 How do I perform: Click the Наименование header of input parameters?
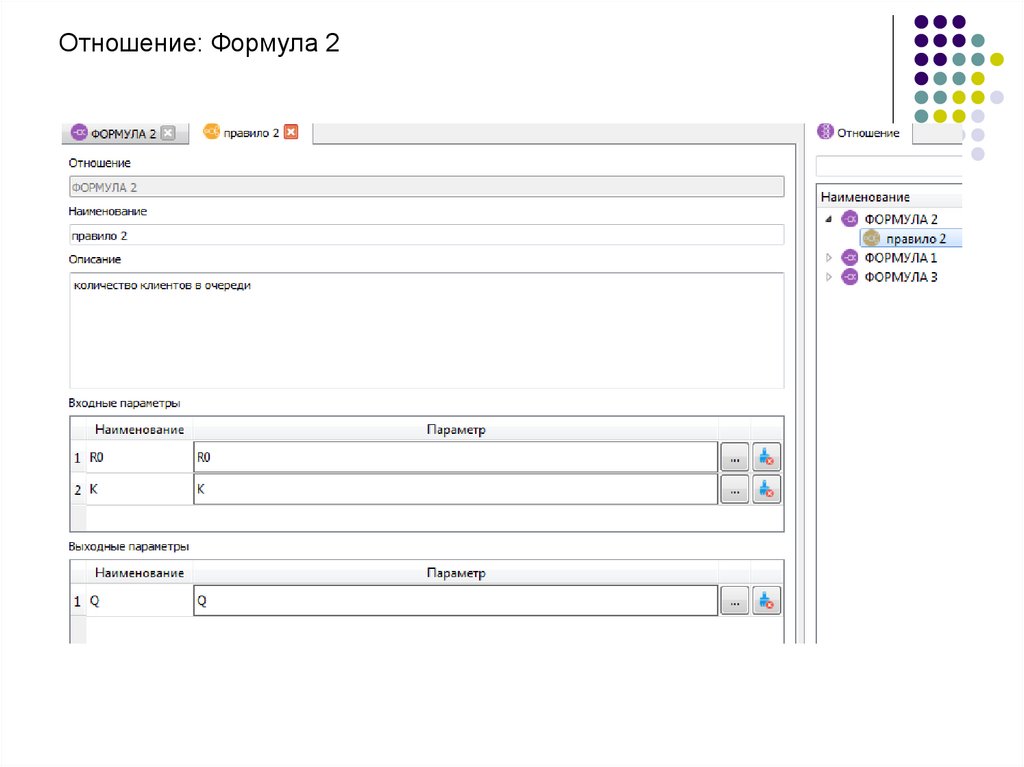139,429
